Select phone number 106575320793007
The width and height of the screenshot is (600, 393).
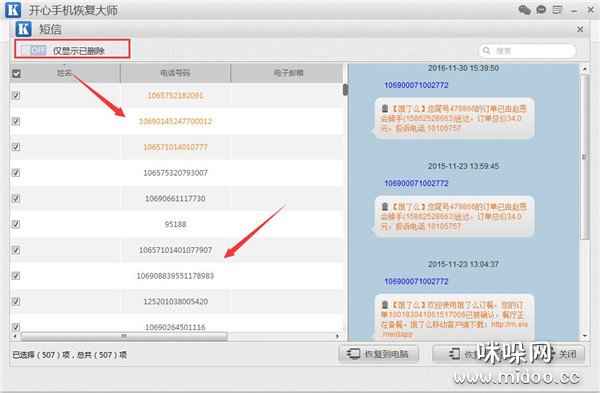coord(175,173)
